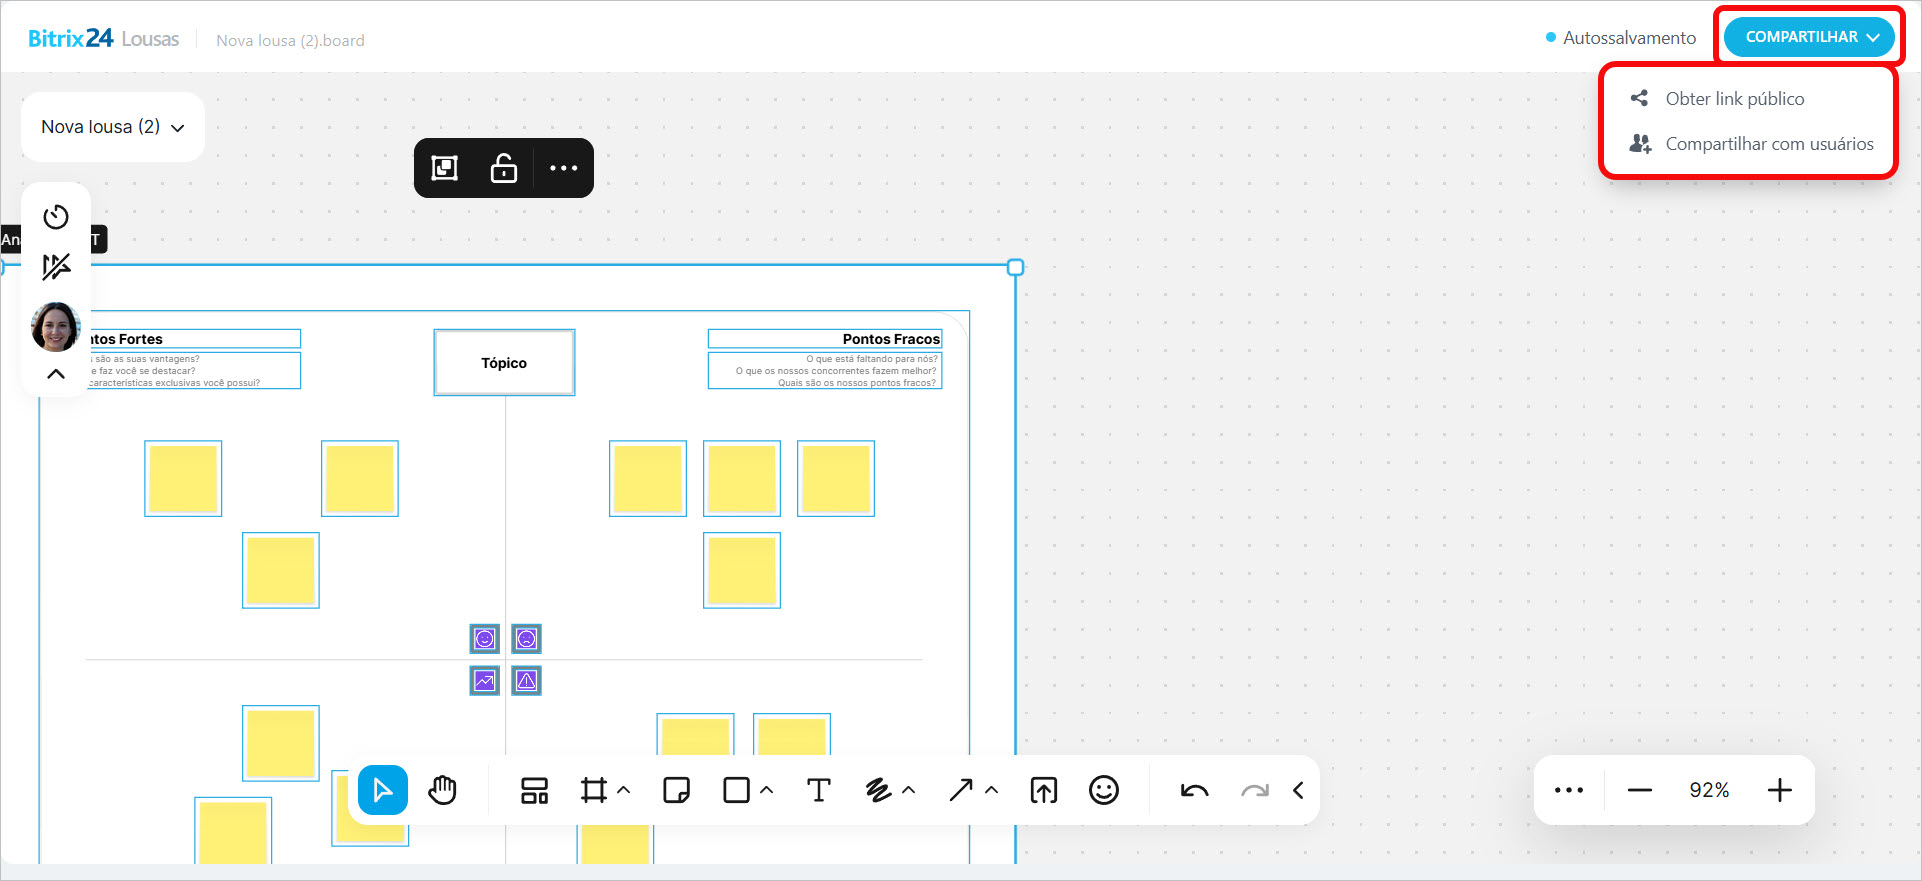
Task: Click the upload file icon
Action: click(1043, 791)
